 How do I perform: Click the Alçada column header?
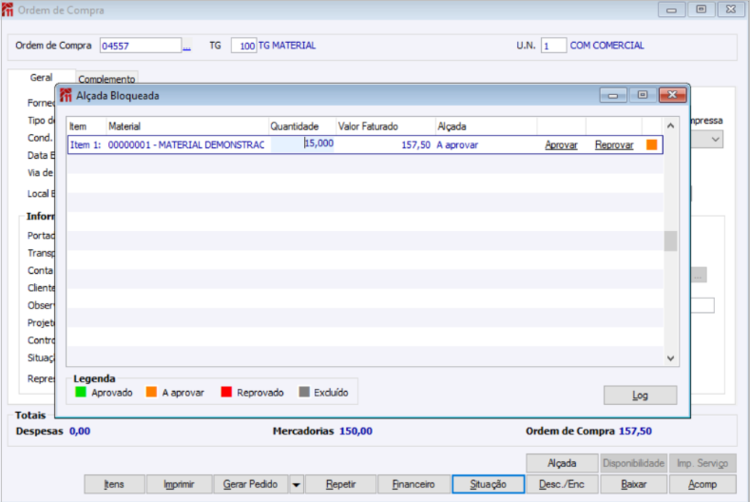452,126
